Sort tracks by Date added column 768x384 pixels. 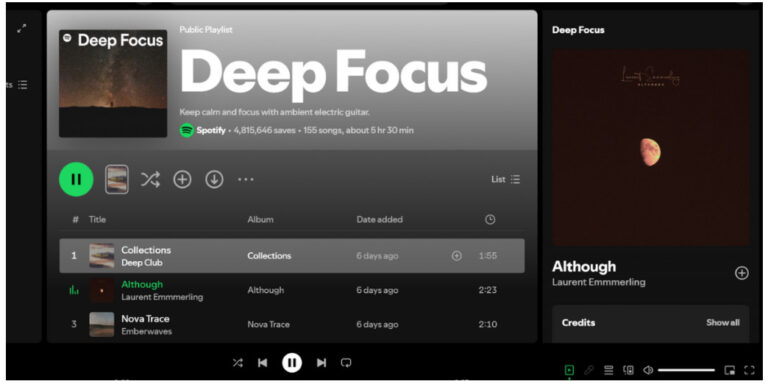tap(380, 219)
